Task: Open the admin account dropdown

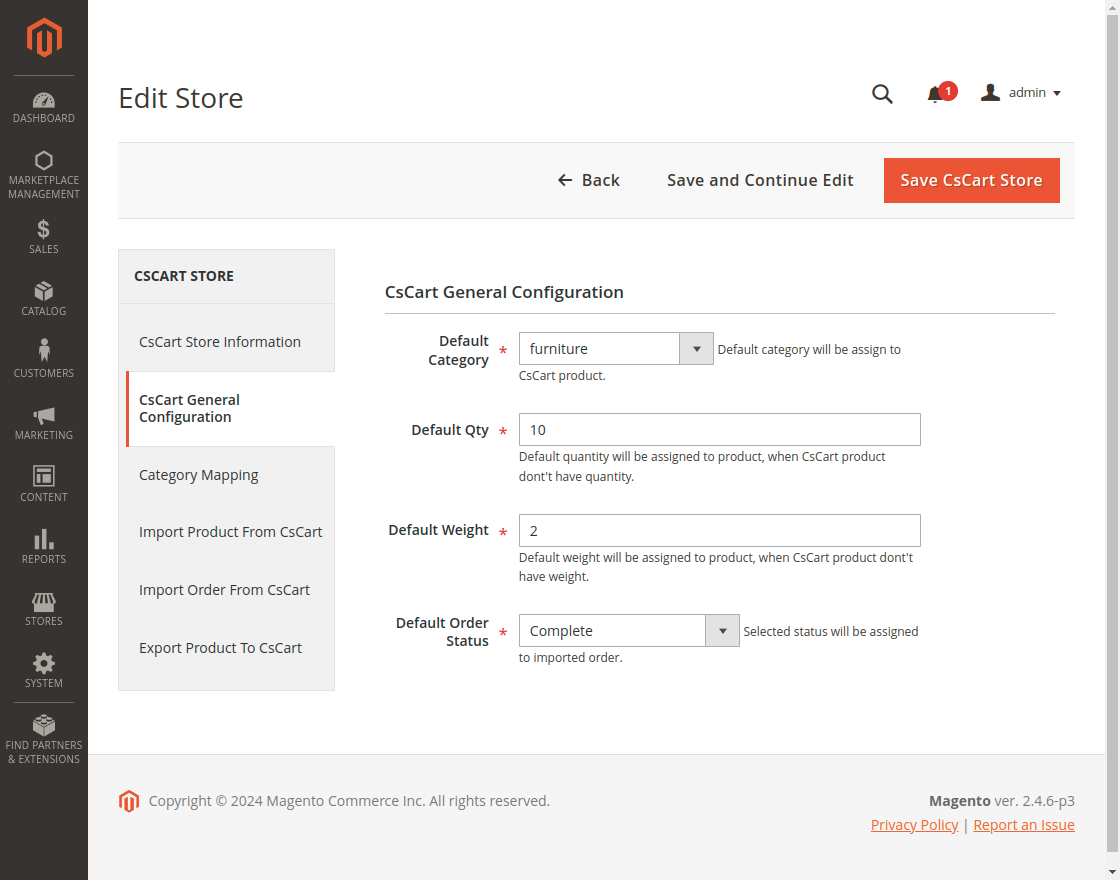Action: (1021, 93)
